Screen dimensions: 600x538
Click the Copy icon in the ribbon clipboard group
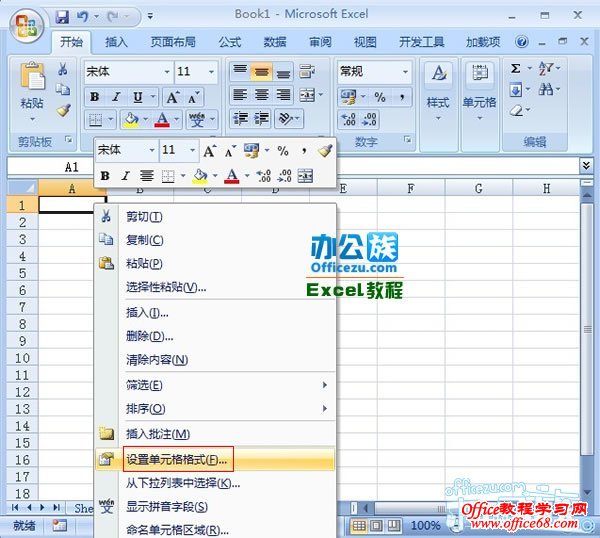(63, 90)
